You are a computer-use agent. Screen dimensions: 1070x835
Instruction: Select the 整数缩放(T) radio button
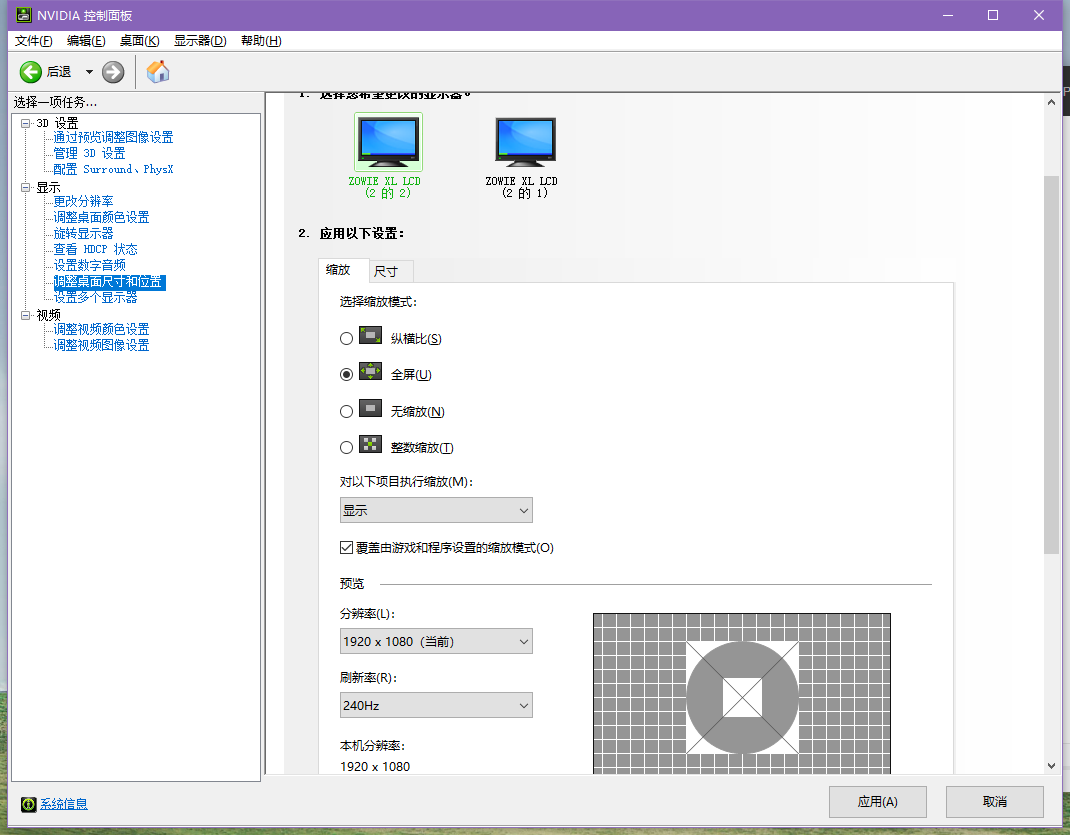pos(347,448)
